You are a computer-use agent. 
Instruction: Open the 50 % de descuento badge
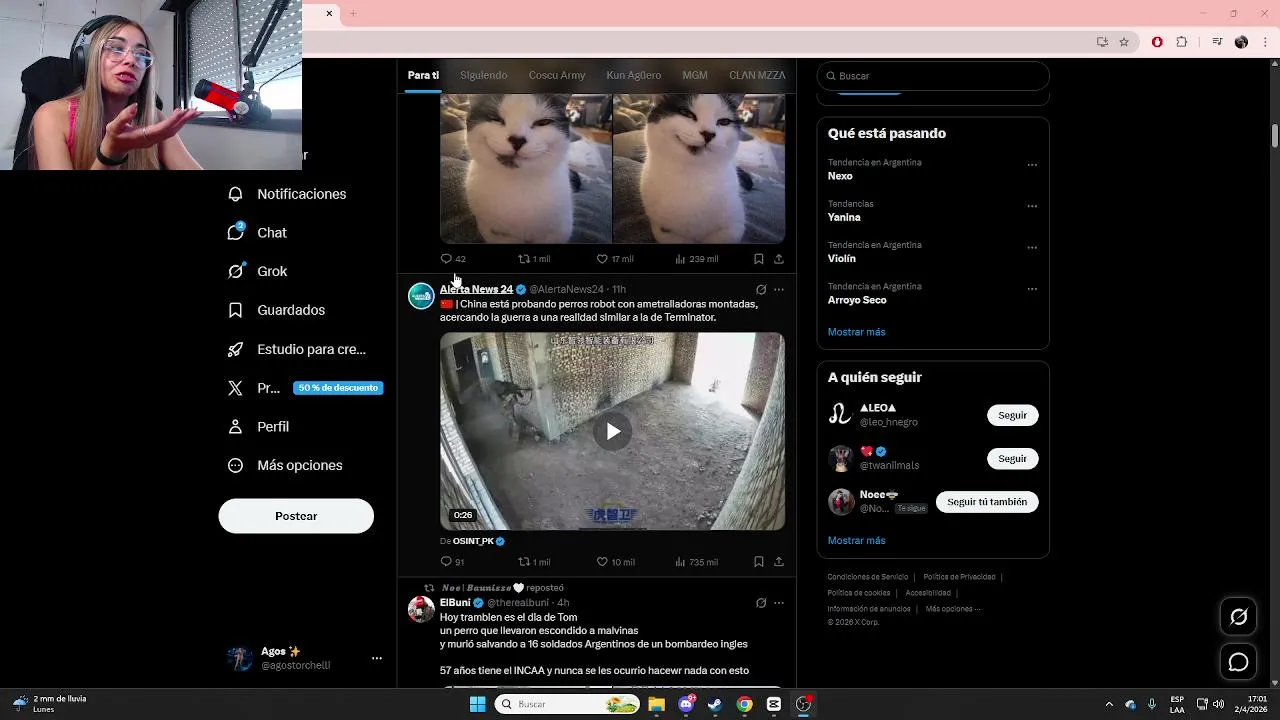[x=338, y=388]
